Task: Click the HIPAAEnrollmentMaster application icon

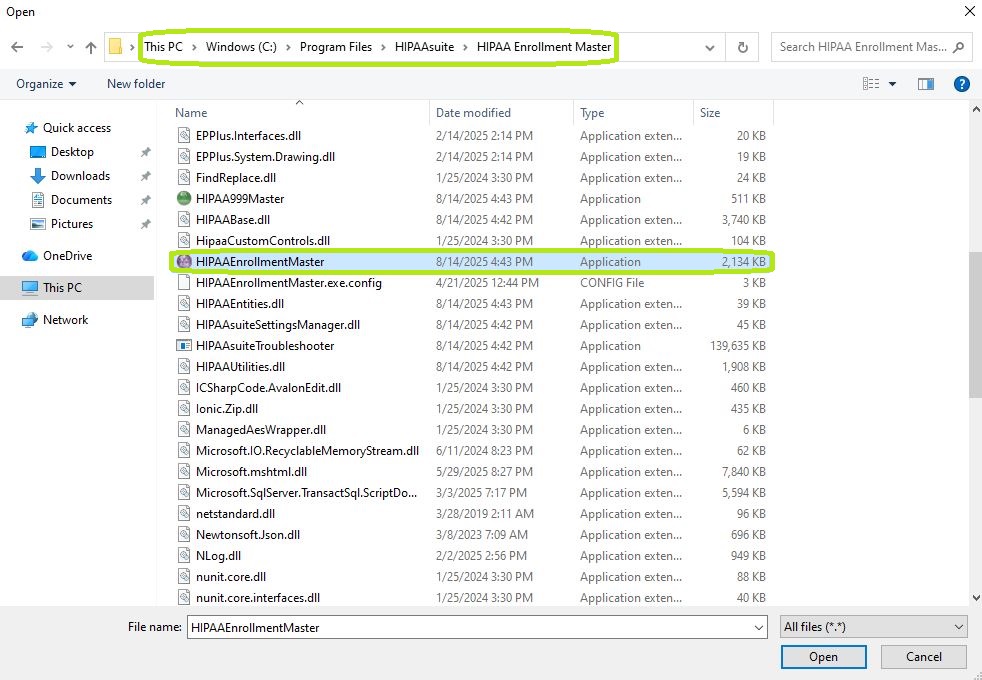Action: 183,262
